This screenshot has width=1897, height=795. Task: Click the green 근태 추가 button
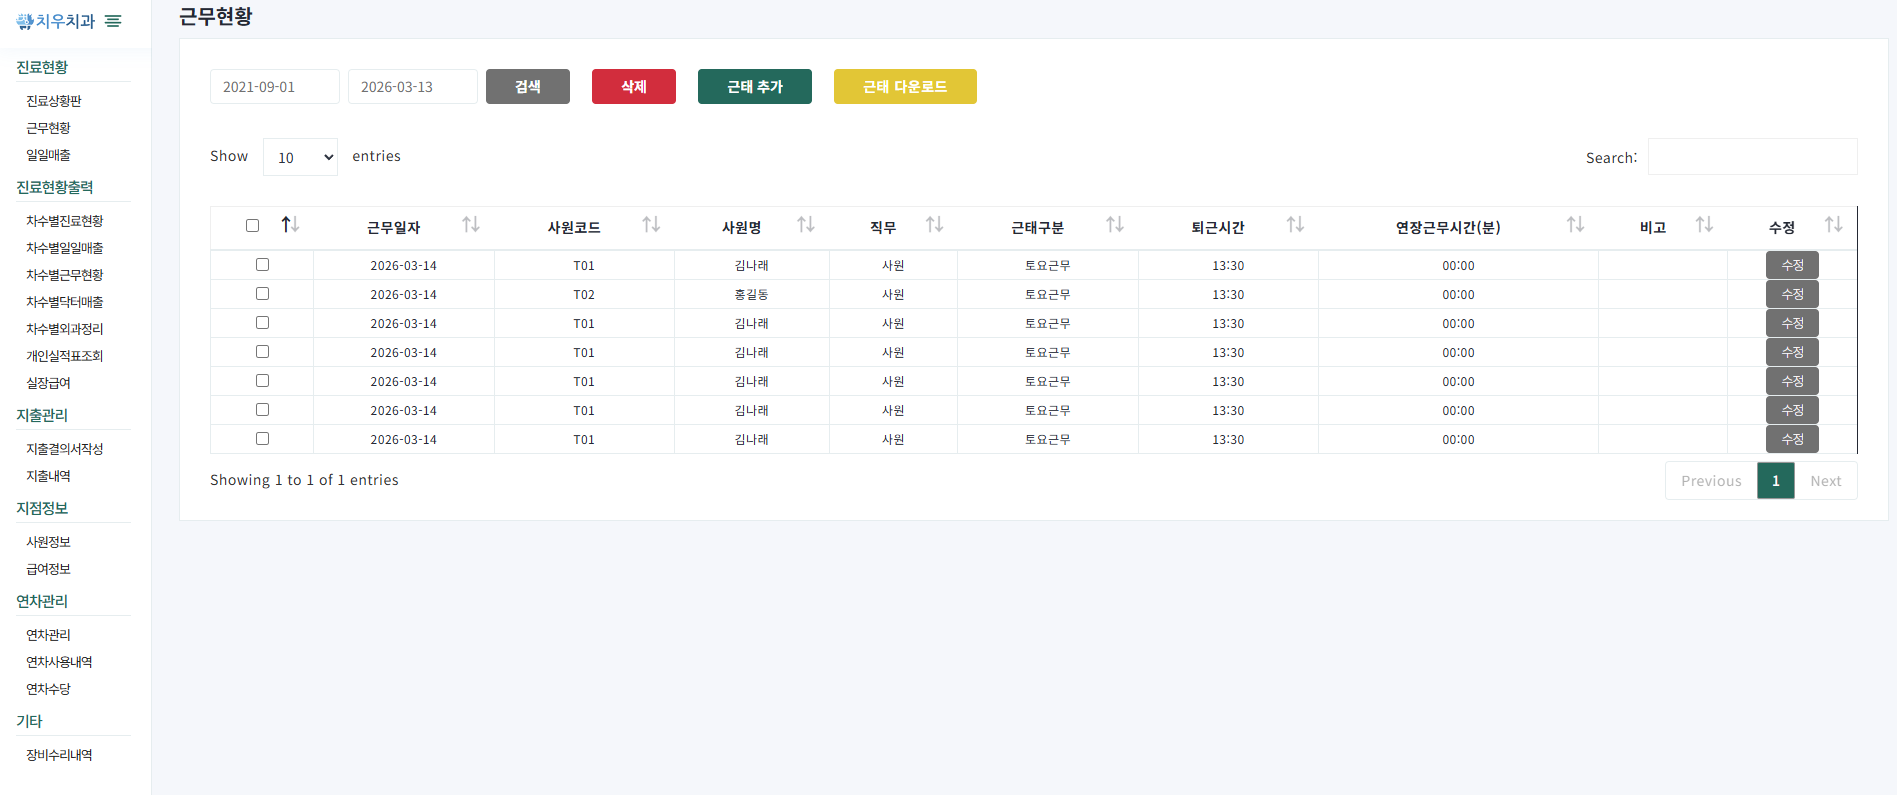click(754, 87)
